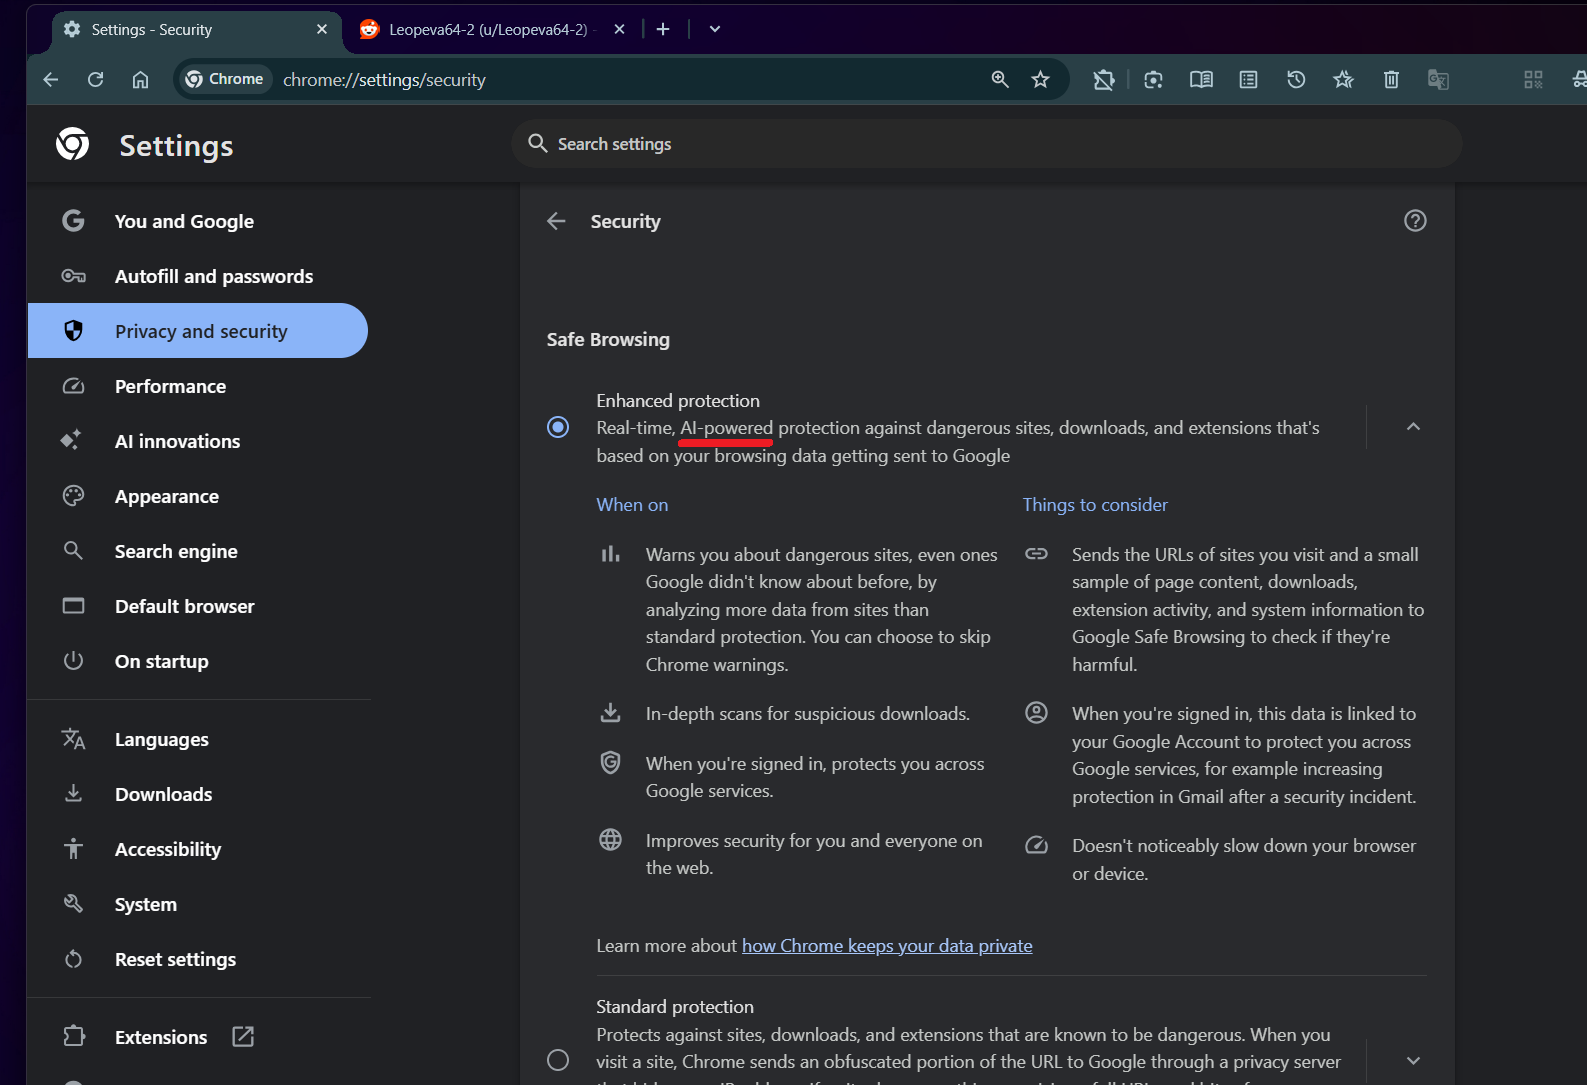Open the history clock toolbar icon
The height and width of the screenshot is (1085, 1587).
click(x=1296, y=80)
